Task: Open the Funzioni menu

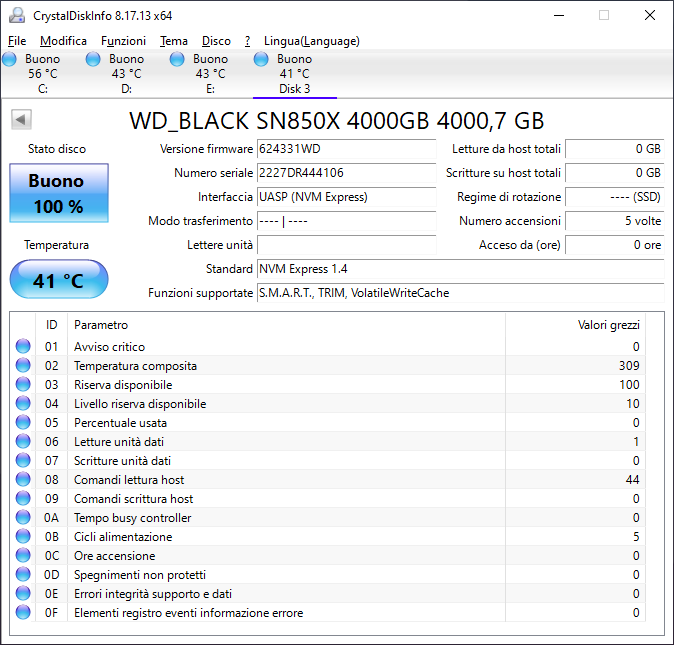Action: pyautogui.click(x=123, y=41)
